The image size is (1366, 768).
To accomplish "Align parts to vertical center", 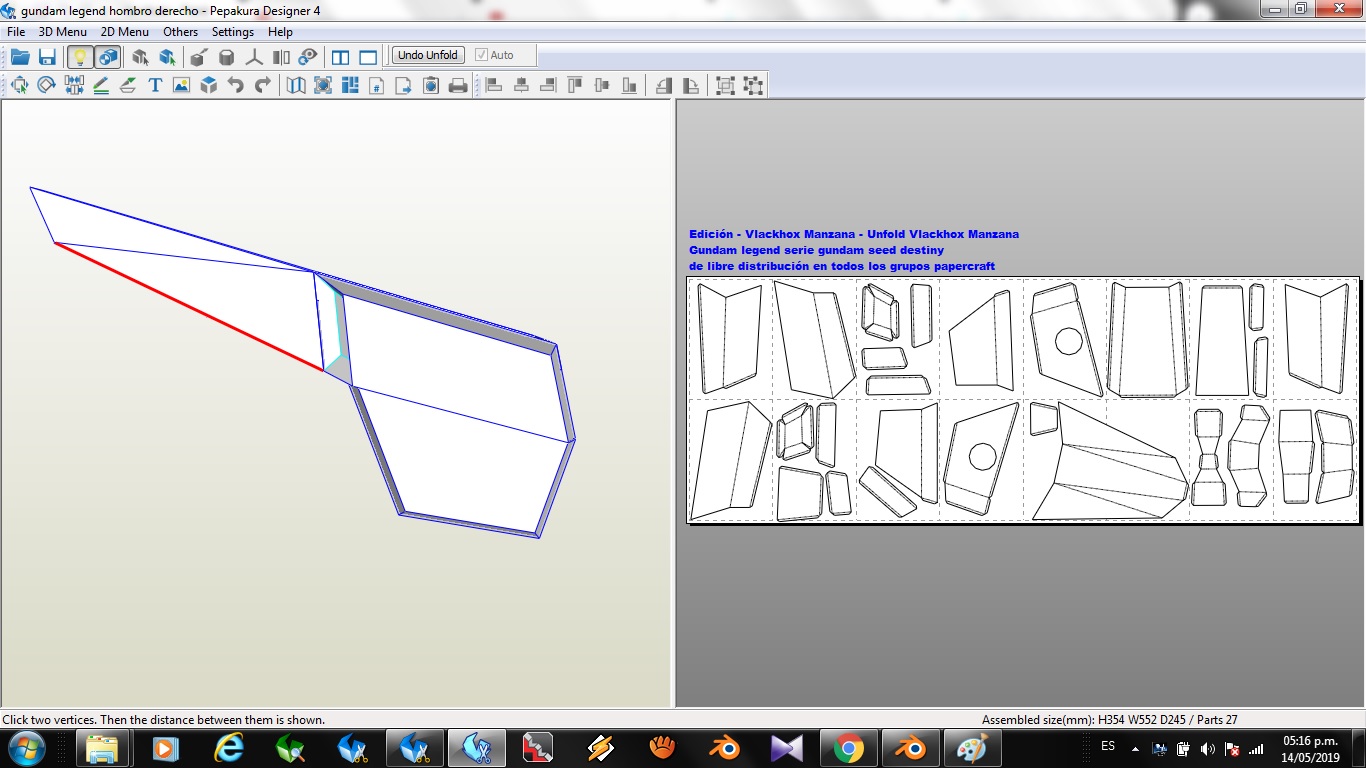I will pos(602,86).
